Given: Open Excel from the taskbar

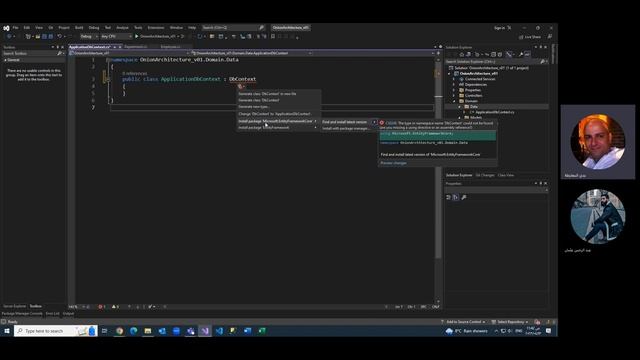Looking at the screenshot, I should pyautogui.click(x=262, y=331).
